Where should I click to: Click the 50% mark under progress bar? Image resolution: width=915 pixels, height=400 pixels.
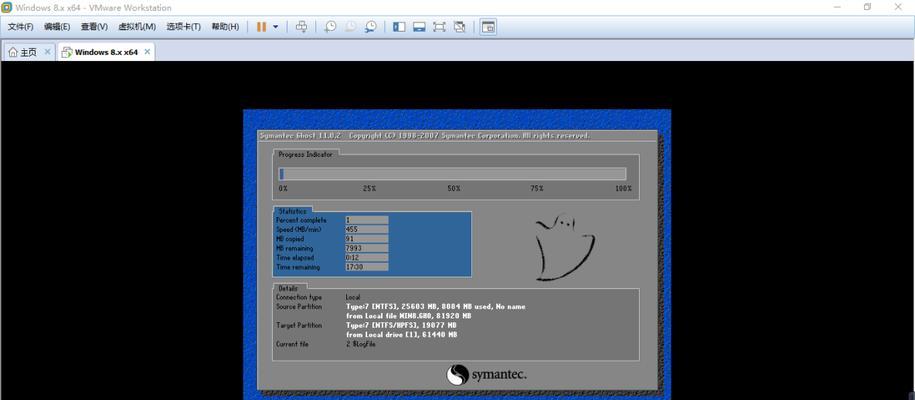pyautogui.click(x=454, y=189)
